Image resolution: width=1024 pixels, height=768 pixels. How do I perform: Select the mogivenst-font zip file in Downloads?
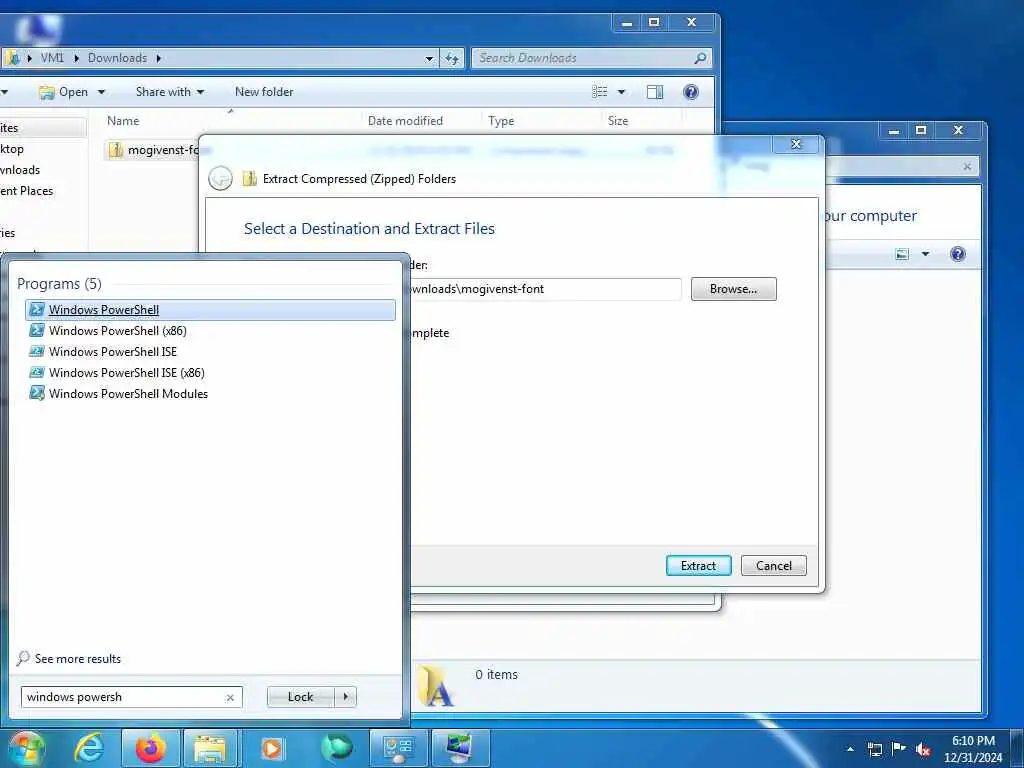[x=153, y=150]
